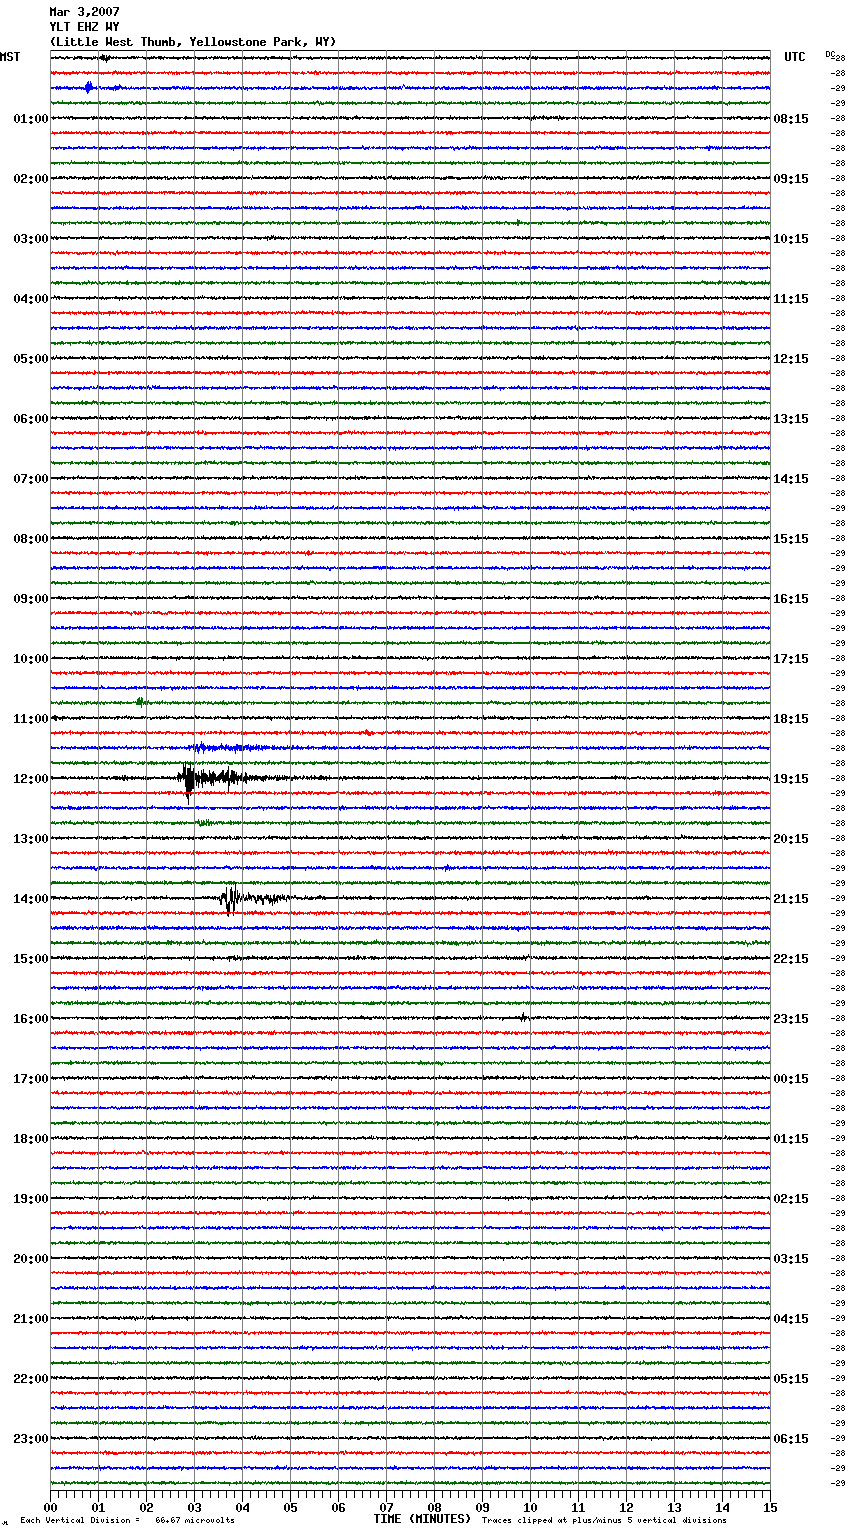Select the 09:00 MST time label
The height and width of the screenshot is (1534, 850).
pyautogui.click(x=31, y=599)
